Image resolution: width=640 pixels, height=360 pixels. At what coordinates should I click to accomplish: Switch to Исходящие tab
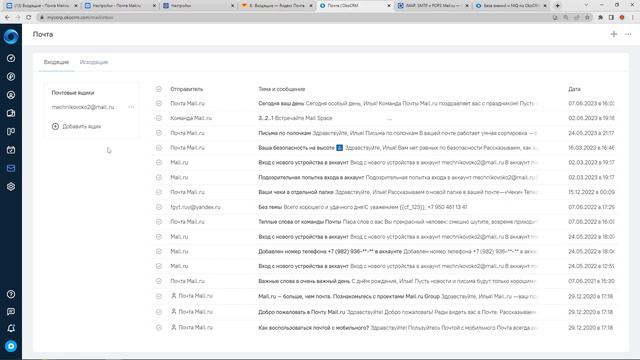(94, 62)
